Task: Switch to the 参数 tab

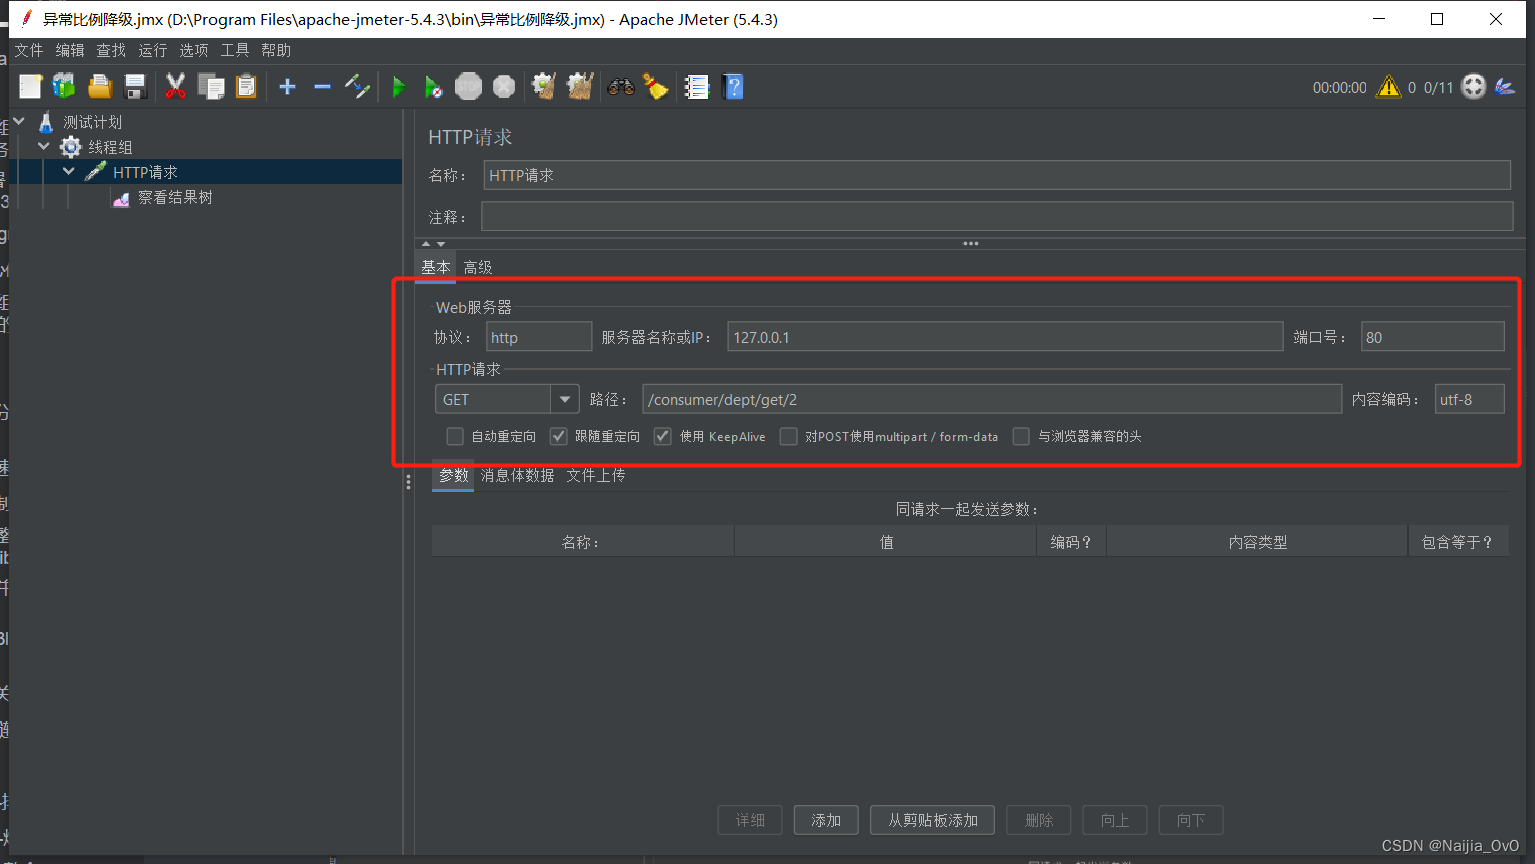Action: pos(454,475)
